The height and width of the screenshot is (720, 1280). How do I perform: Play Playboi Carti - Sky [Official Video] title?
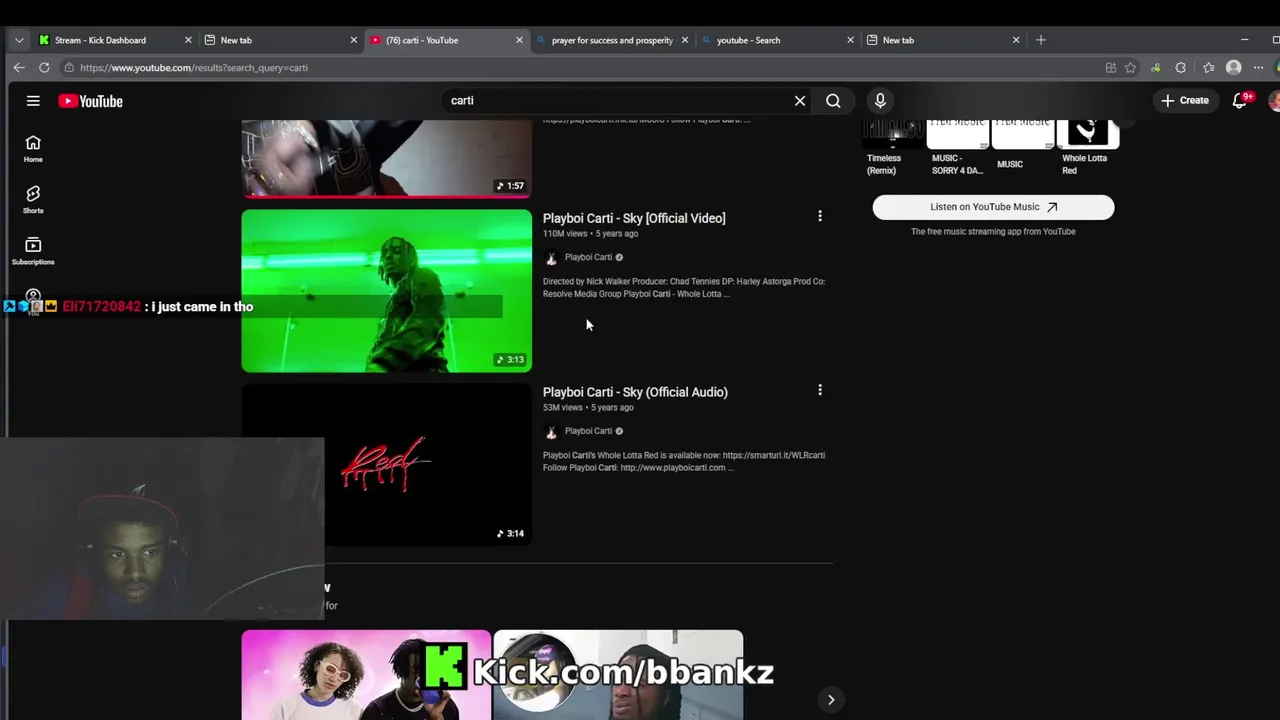[634, 218]
